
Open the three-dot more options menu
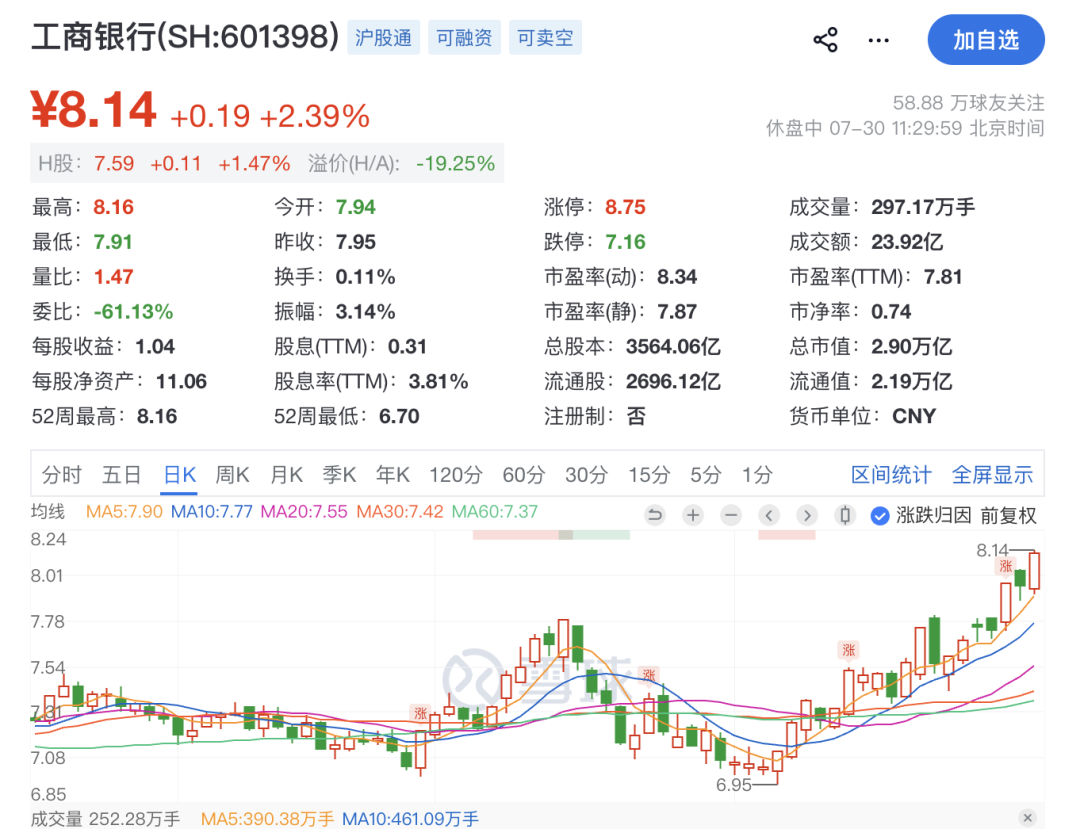point(878,41)
